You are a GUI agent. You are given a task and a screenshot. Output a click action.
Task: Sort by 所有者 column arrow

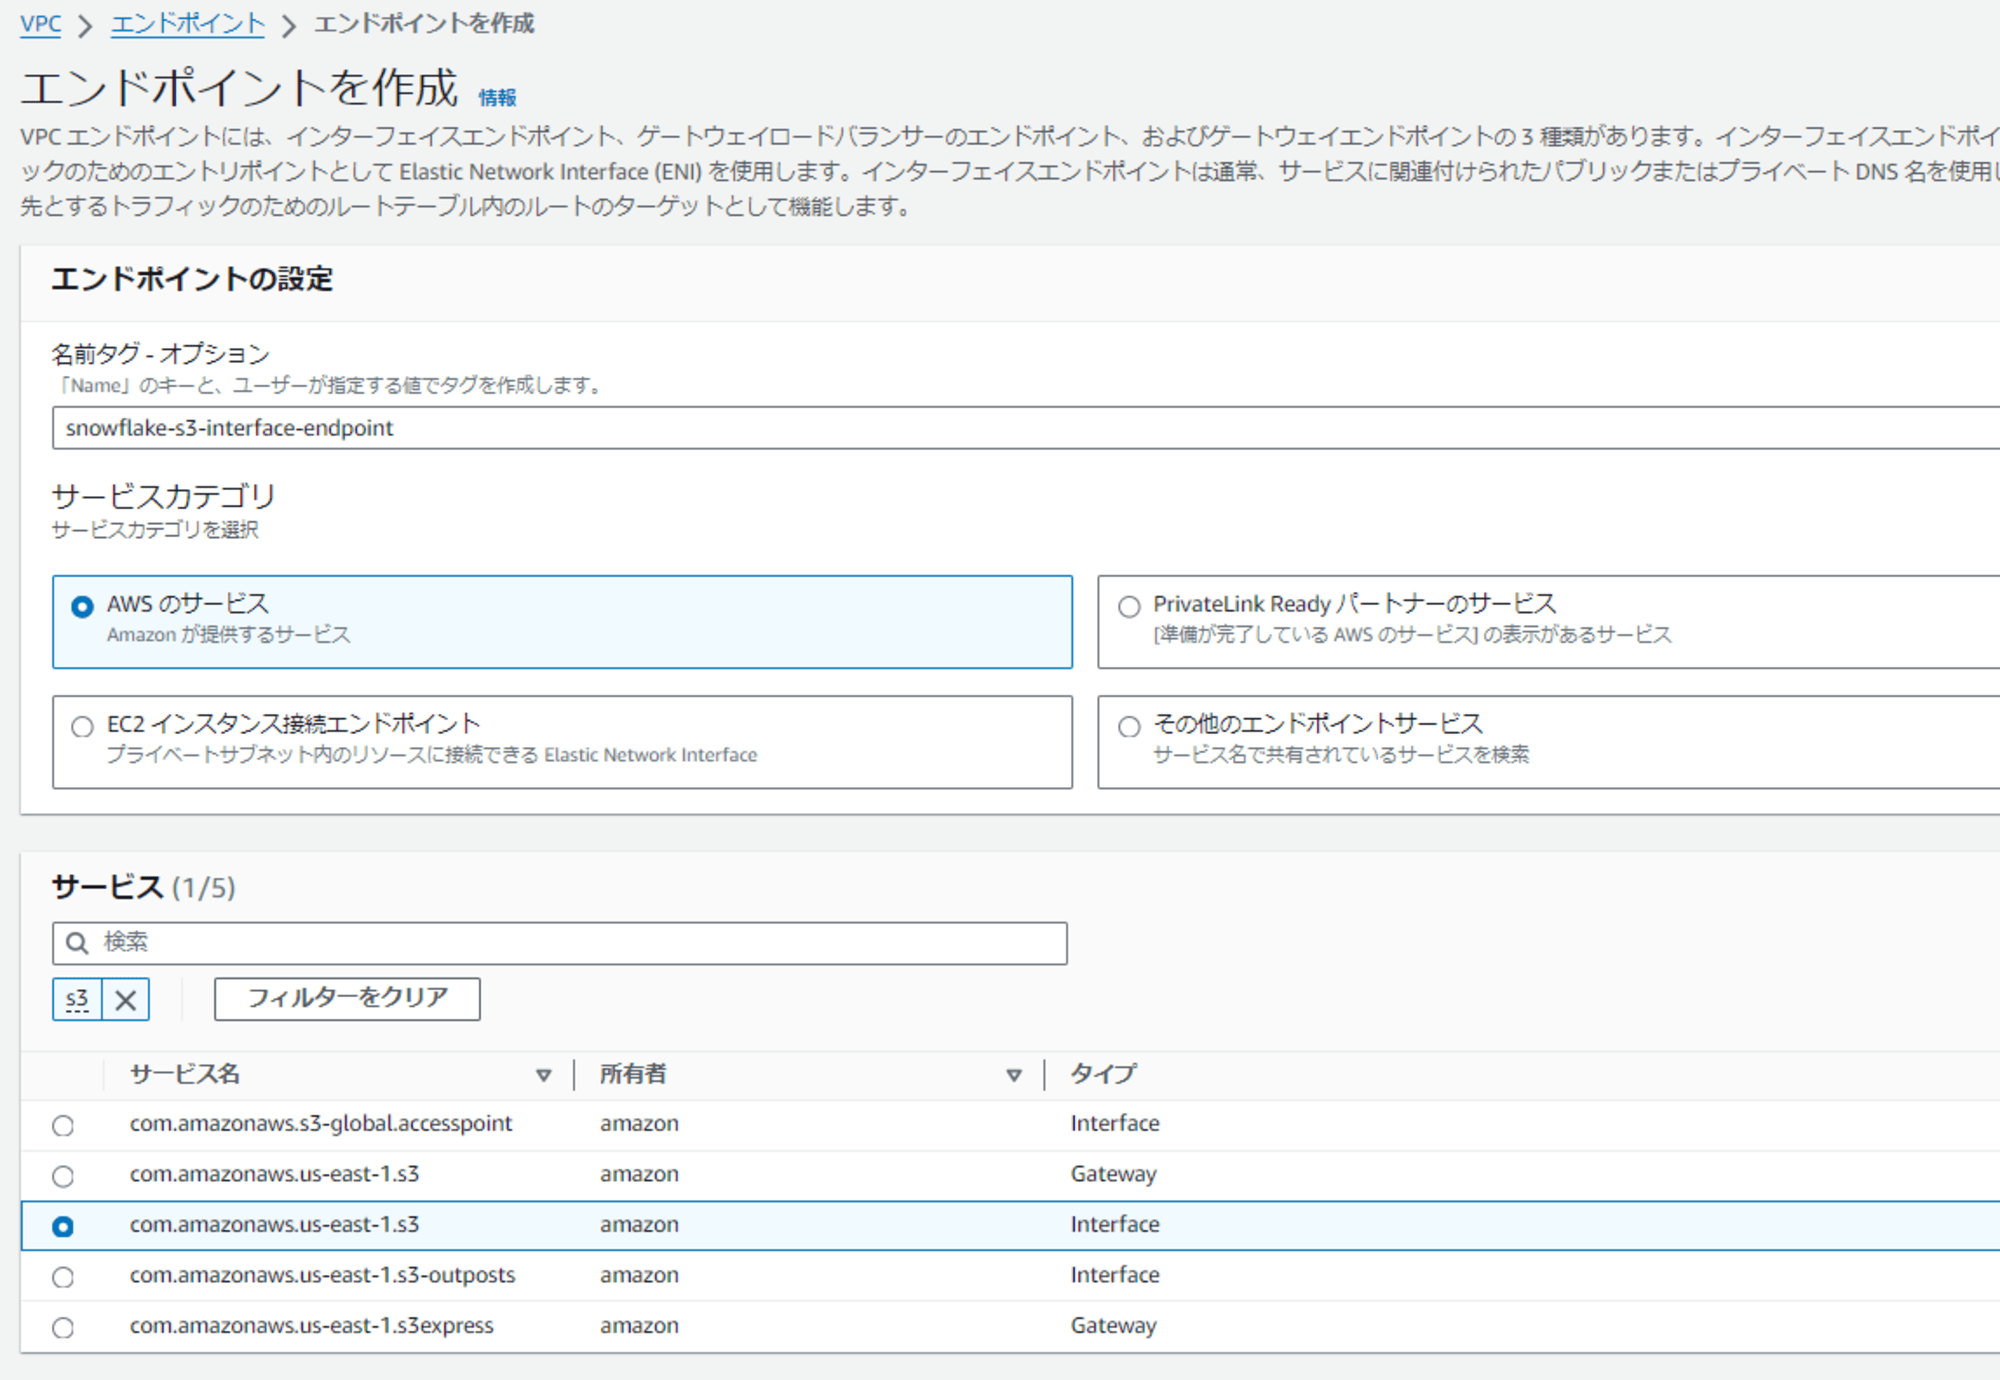[x=1014, y=1075]
